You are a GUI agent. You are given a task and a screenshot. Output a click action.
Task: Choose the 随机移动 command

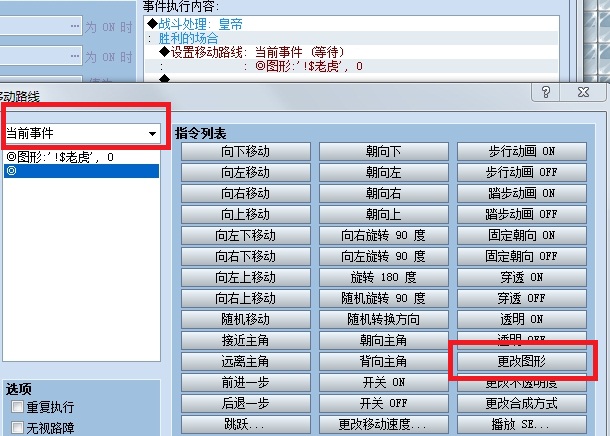(245, 319)
